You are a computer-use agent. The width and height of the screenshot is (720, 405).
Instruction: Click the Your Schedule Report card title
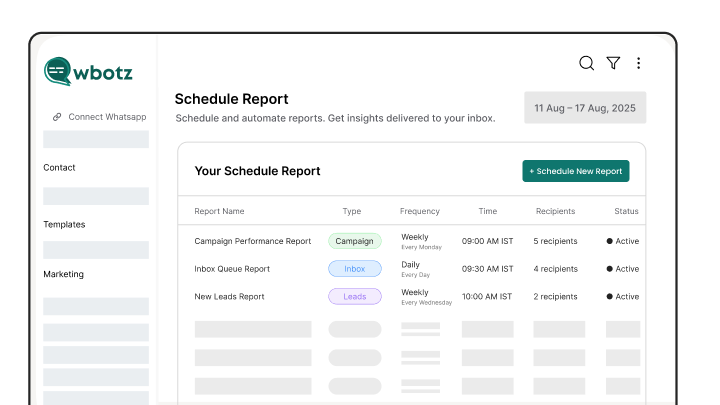(x=257, y=171)
